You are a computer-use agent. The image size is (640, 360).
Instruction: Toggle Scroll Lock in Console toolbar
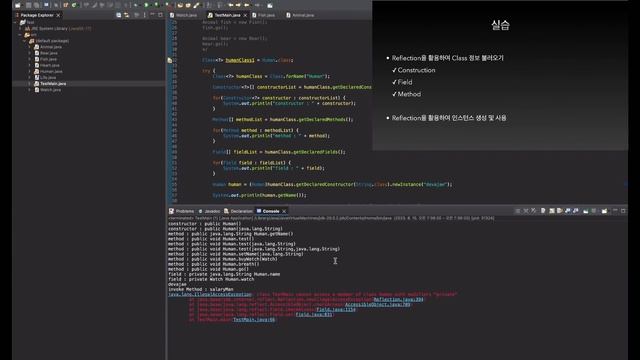point(552,211)
